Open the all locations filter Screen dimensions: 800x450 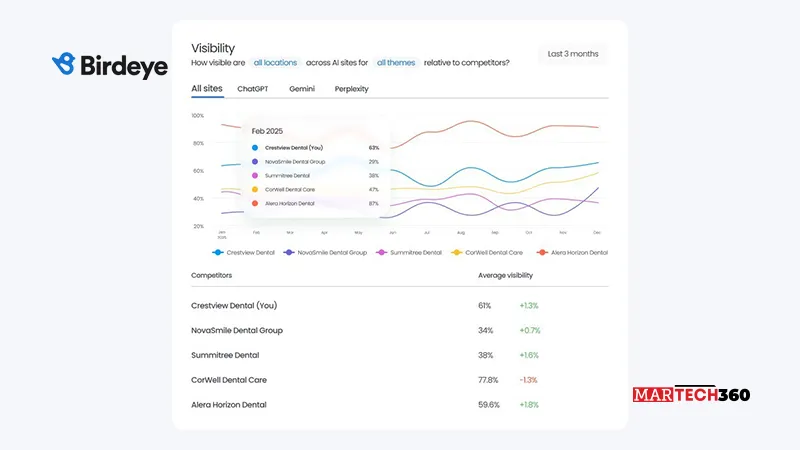tap(275, 62)
